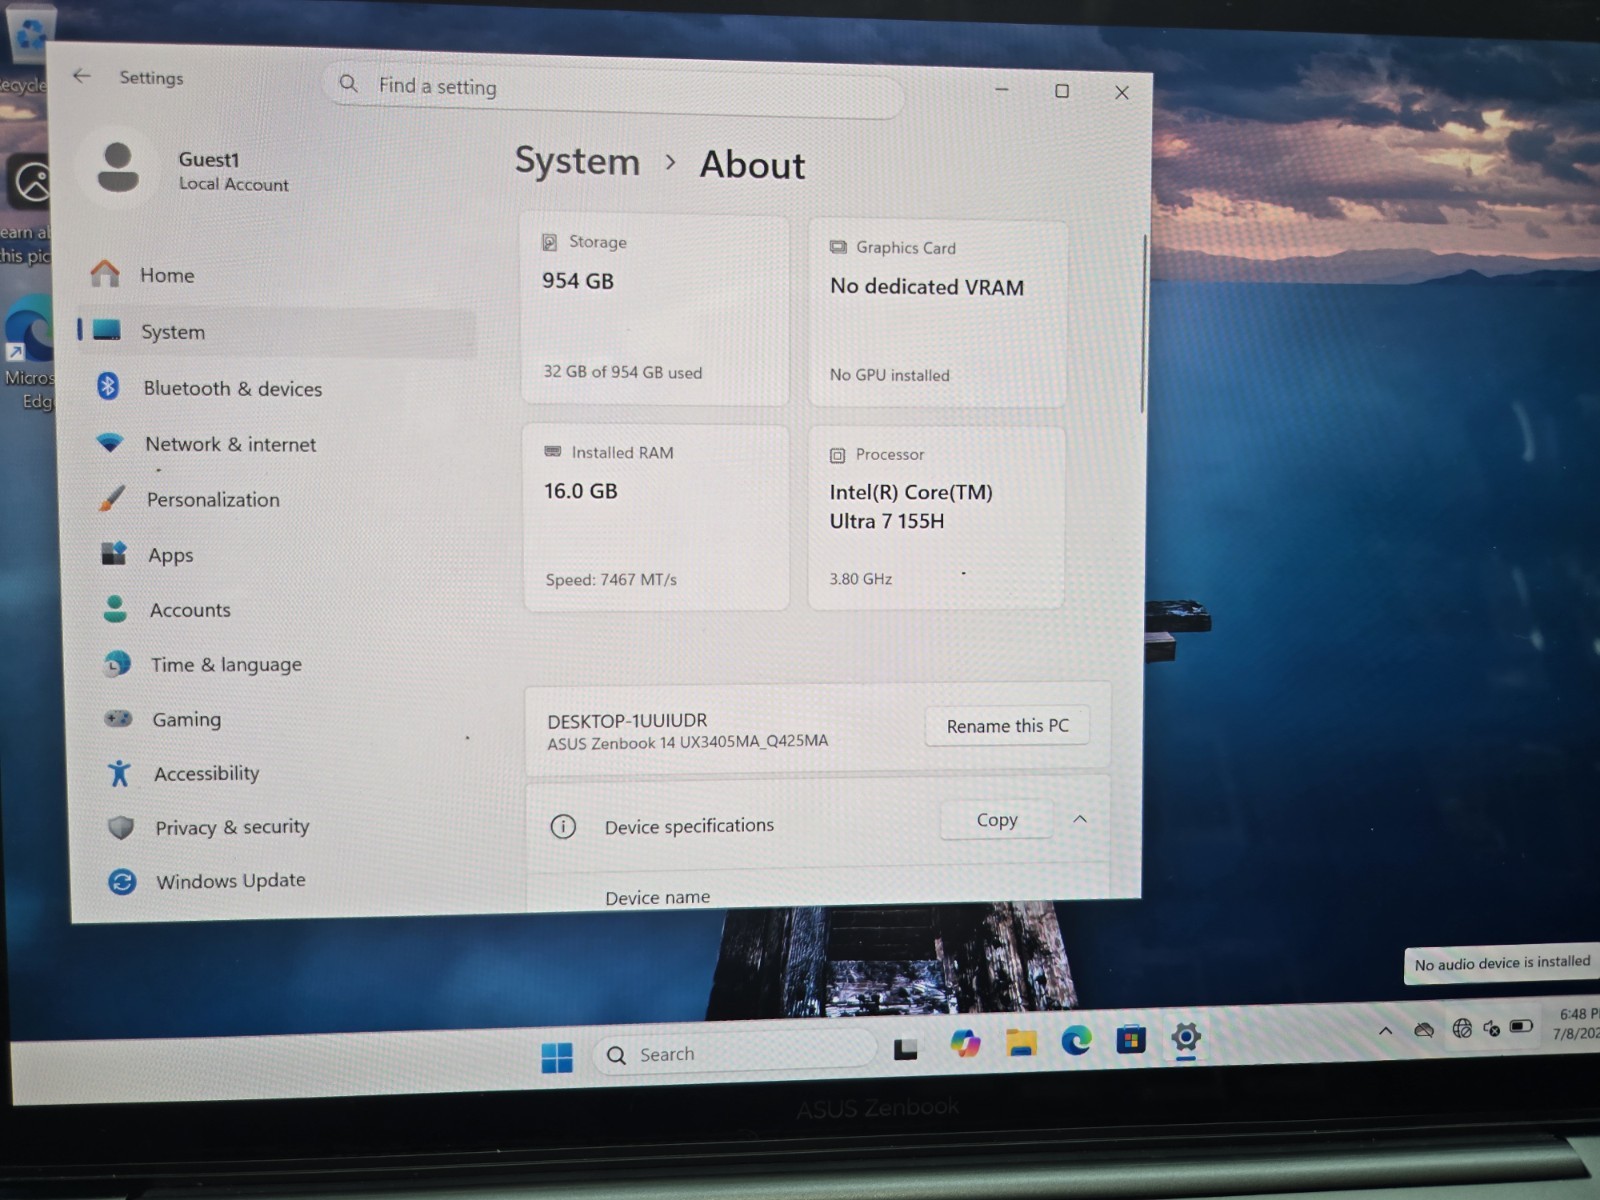Click the No GPU installed text

click(889, 375)
